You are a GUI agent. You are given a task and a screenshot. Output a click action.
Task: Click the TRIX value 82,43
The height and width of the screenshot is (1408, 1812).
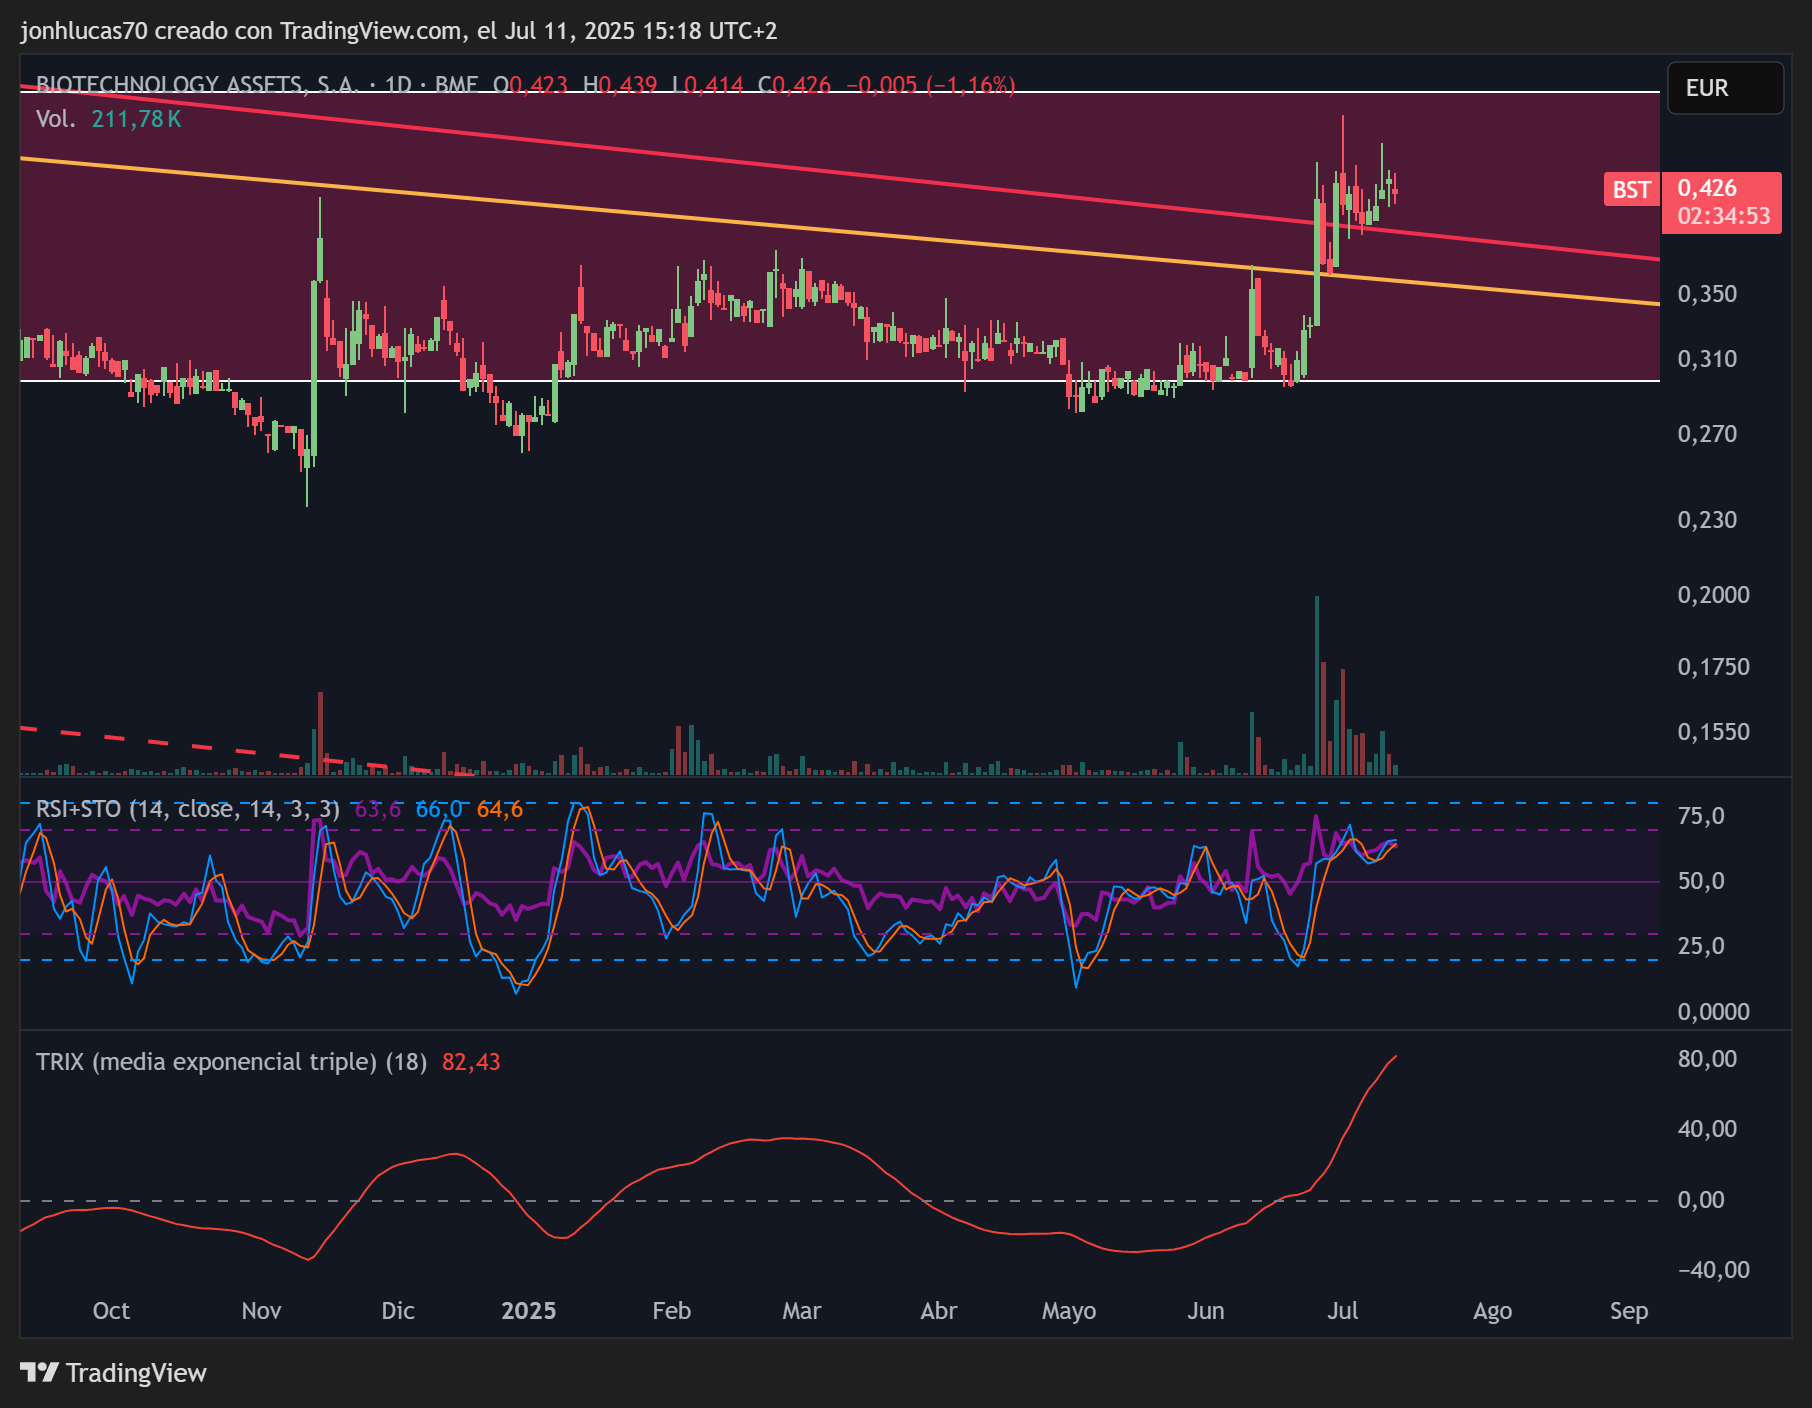pos(471,1062)
